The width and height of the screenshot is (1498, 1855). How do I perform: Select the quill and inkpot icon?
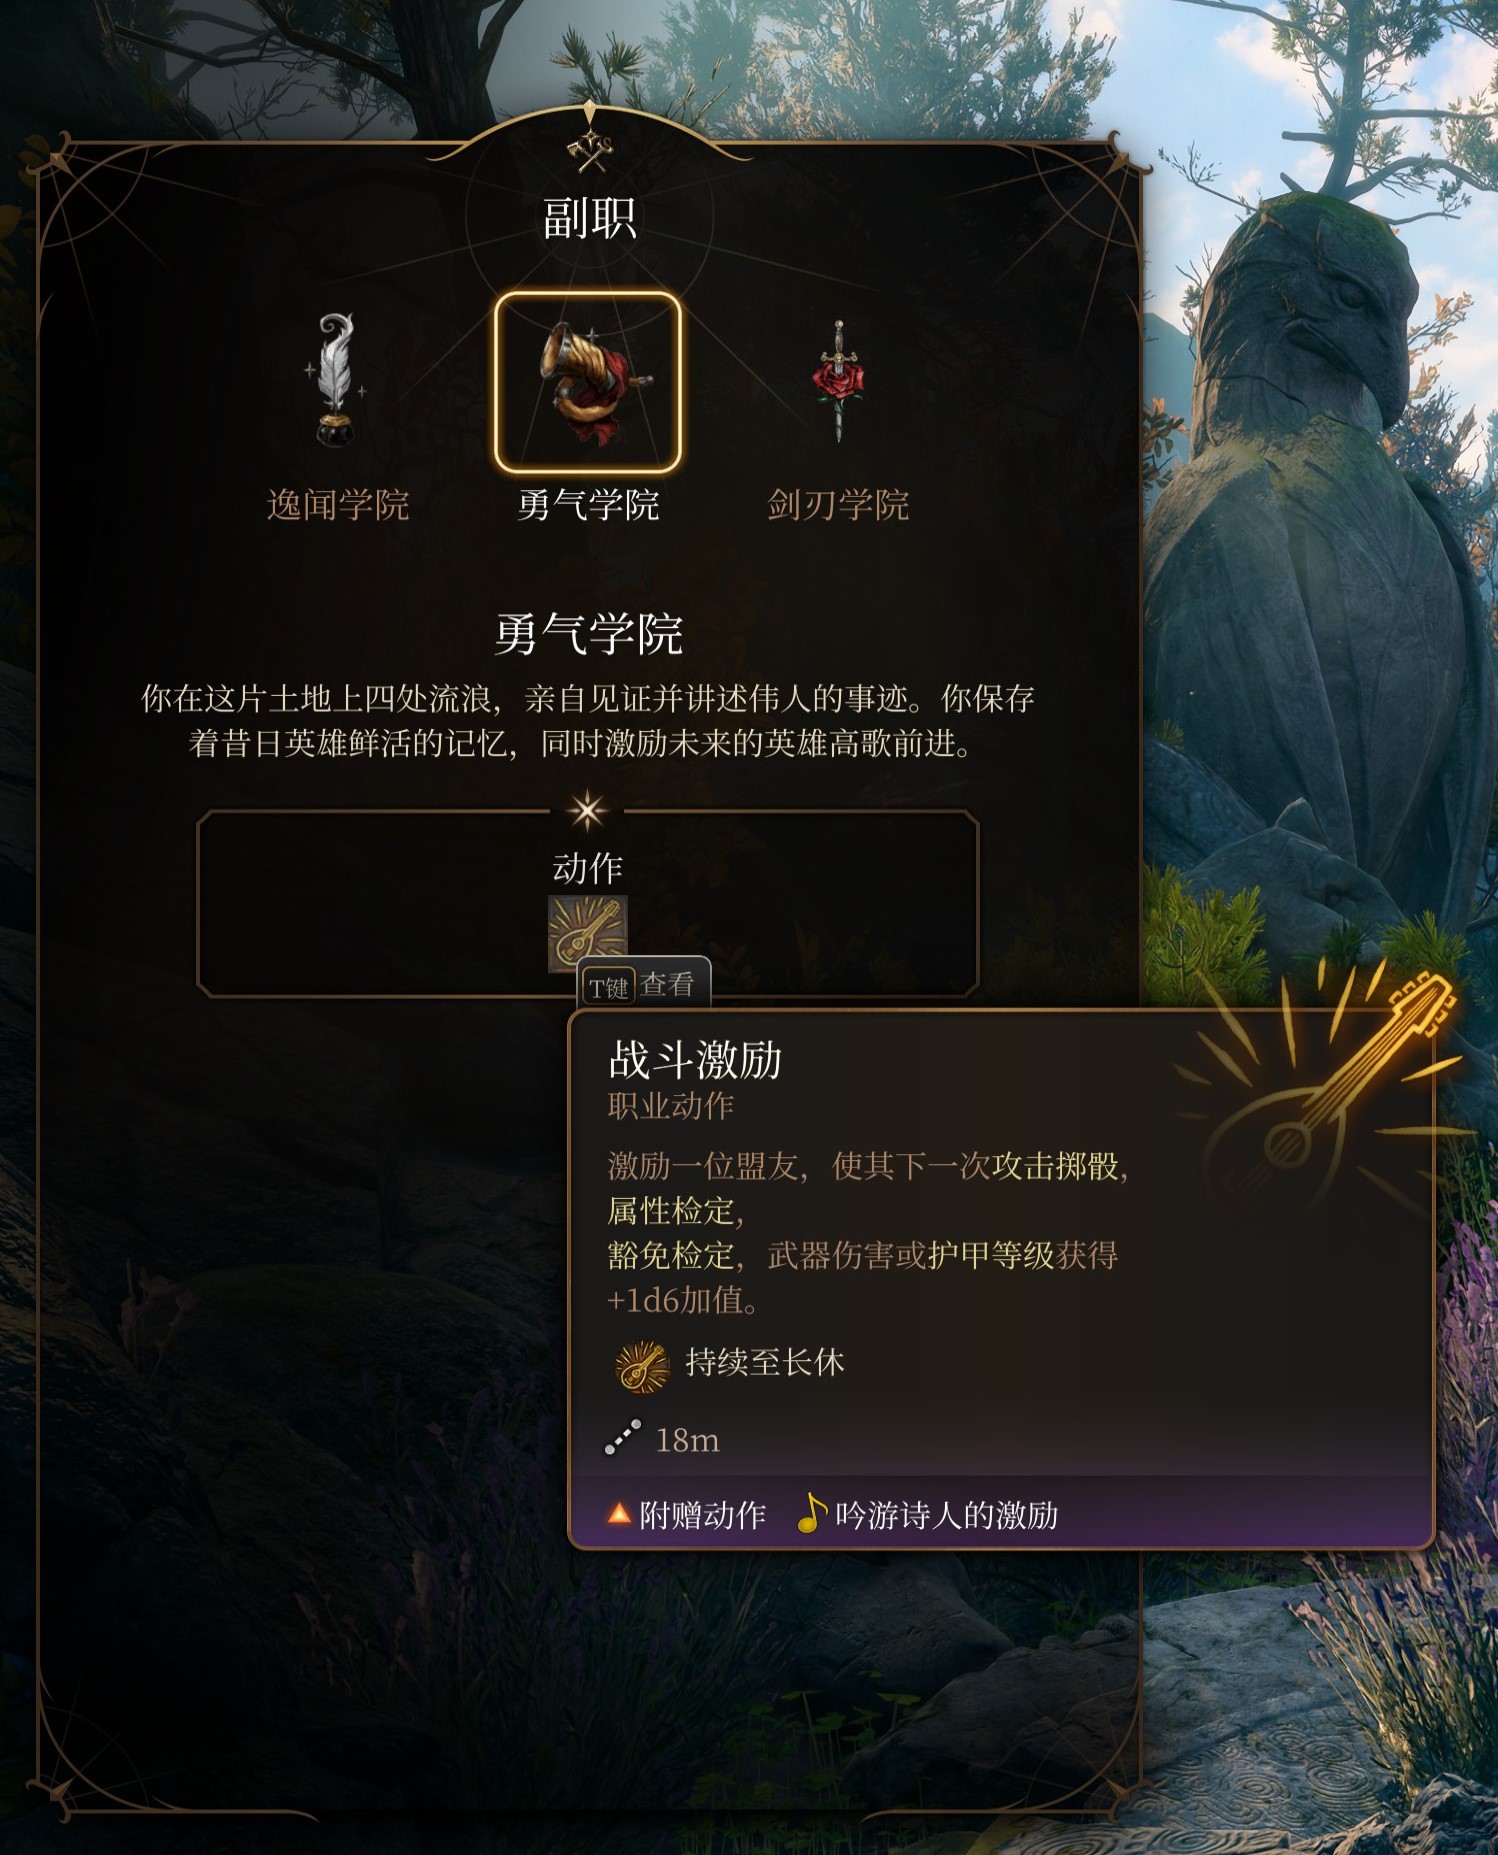point(336,381)
